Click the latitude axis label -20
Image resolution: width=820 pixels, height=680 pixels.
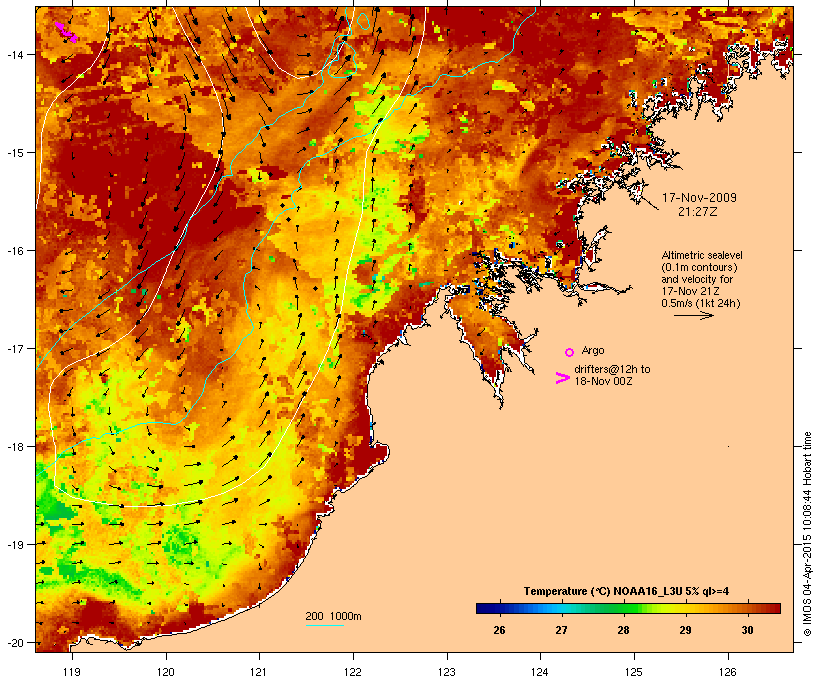(15, 642)
